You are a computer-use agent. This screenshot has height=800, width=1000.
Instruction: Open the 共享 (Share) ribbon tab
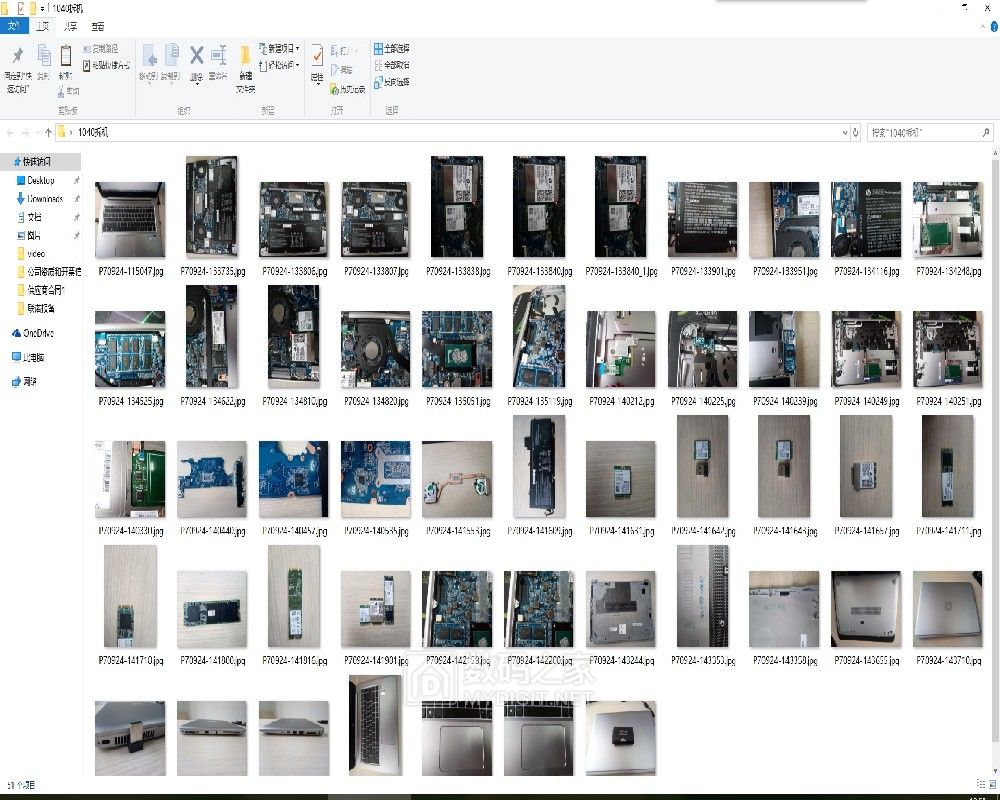pos(71,26)
